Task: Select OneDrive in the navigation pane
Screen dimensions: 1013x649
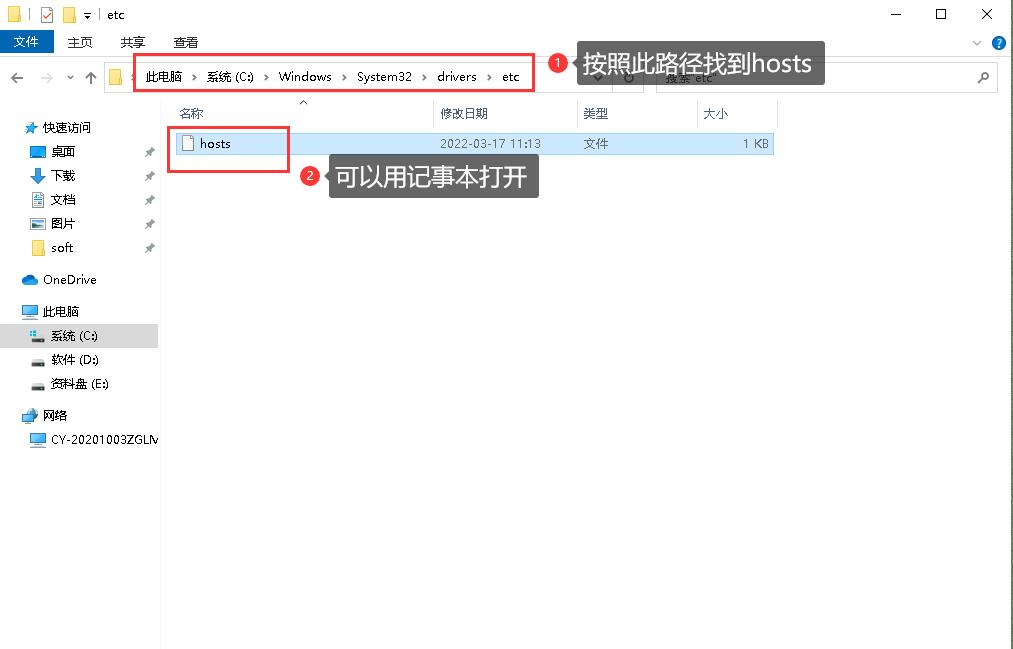Action: tap(69, 280)
